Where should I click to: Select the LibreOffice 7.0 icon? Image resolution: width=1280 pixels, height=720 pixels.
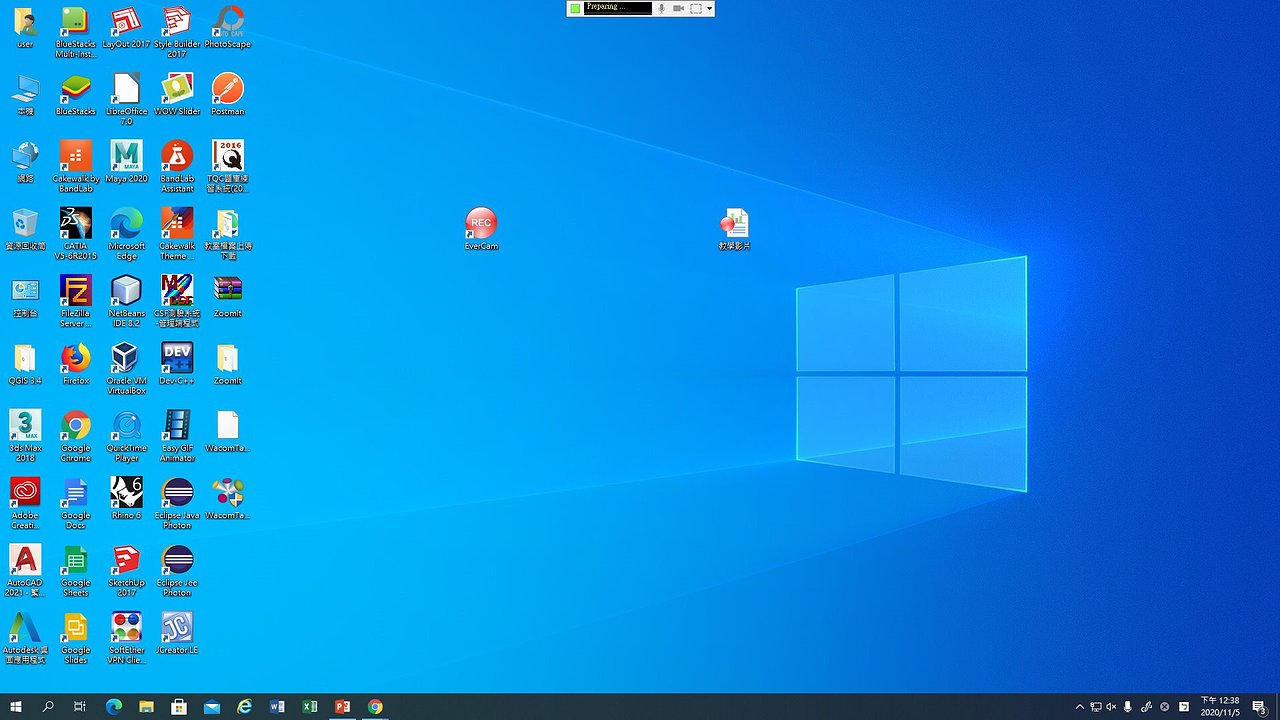pos(126,99)
